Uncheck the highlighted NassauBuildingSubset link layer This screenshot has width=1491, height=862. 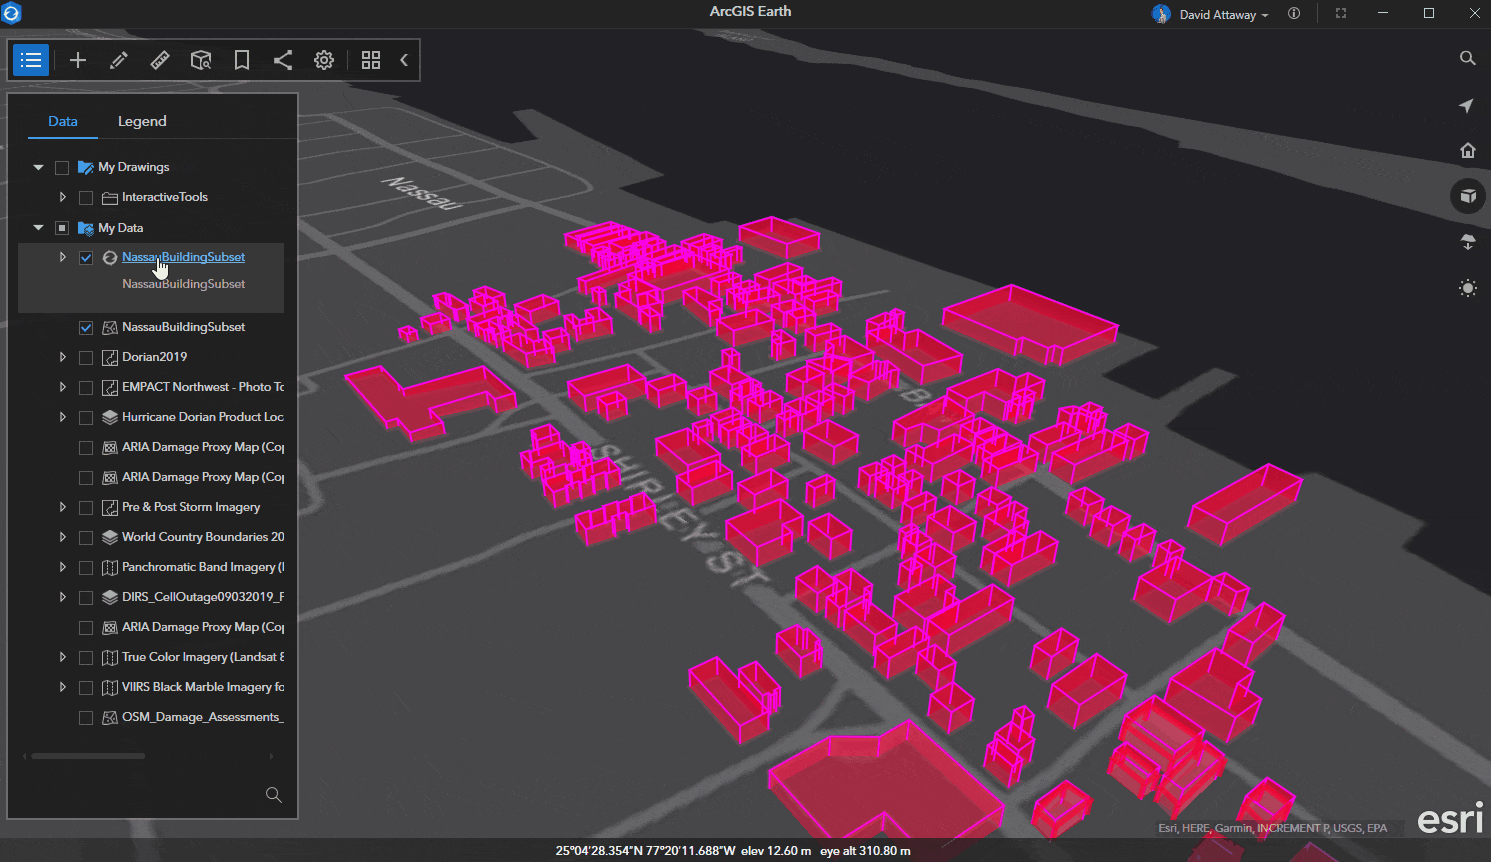86,258
